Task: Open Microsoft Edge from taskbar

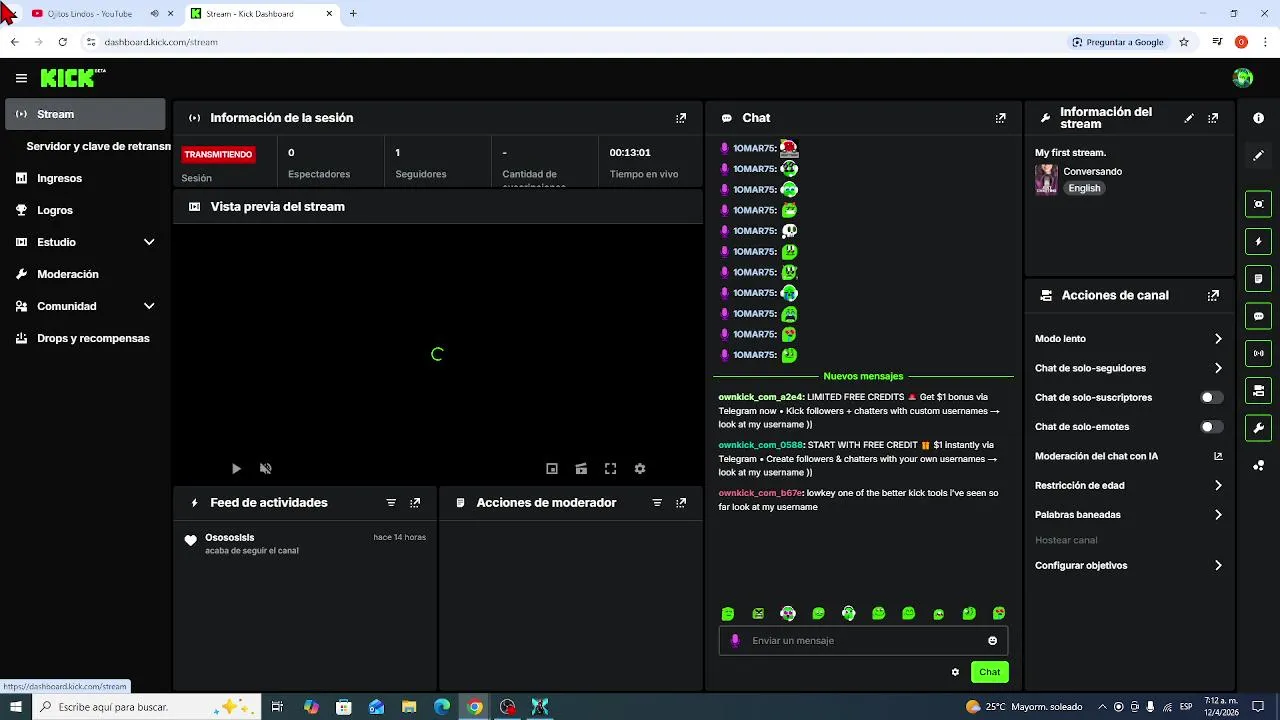Action: click(x=442, y=707)
